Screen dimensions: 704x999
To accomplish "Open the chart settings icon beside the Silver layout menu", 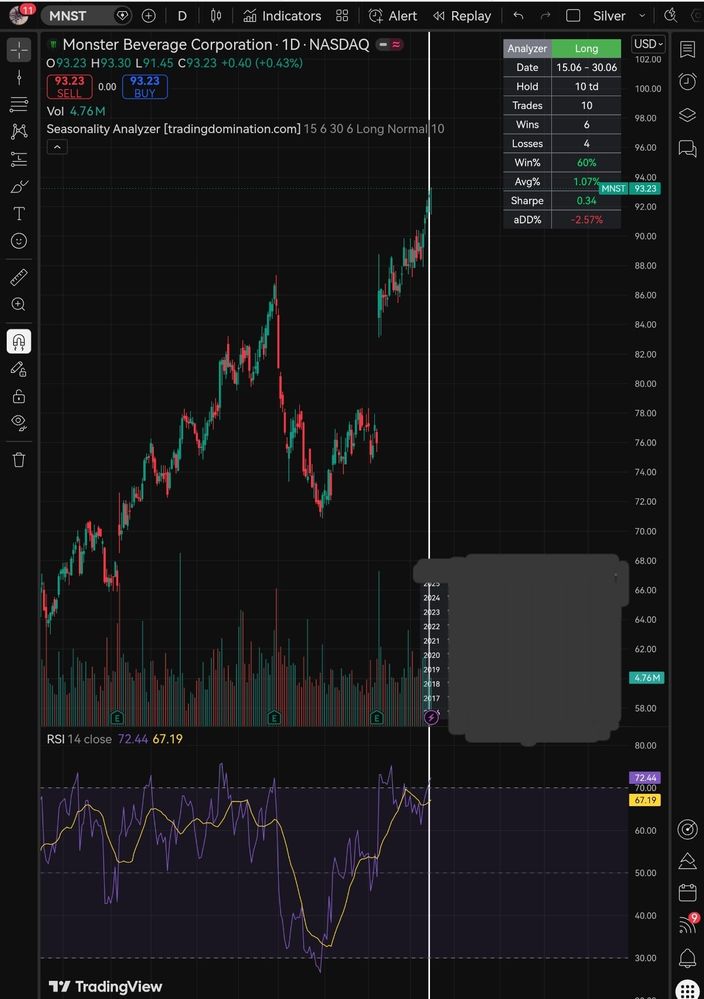I will (x=670, y=16).
